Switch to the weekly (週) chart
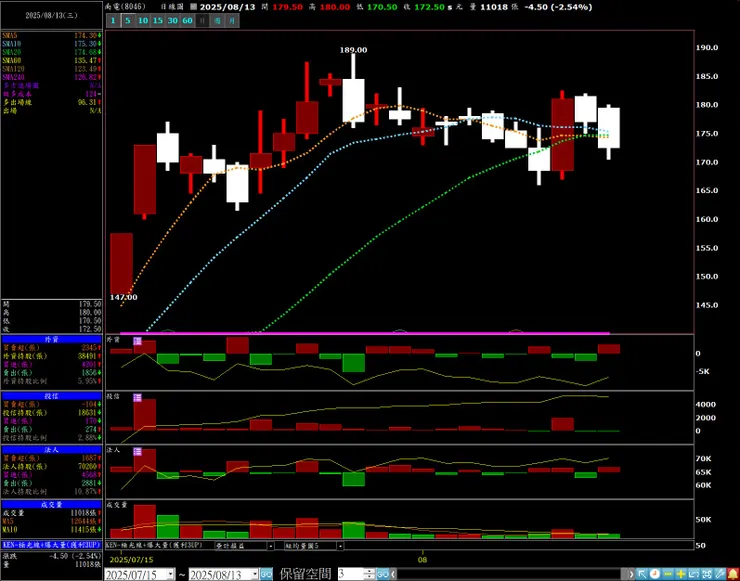 pyautogui.click(x=217, y=21)
